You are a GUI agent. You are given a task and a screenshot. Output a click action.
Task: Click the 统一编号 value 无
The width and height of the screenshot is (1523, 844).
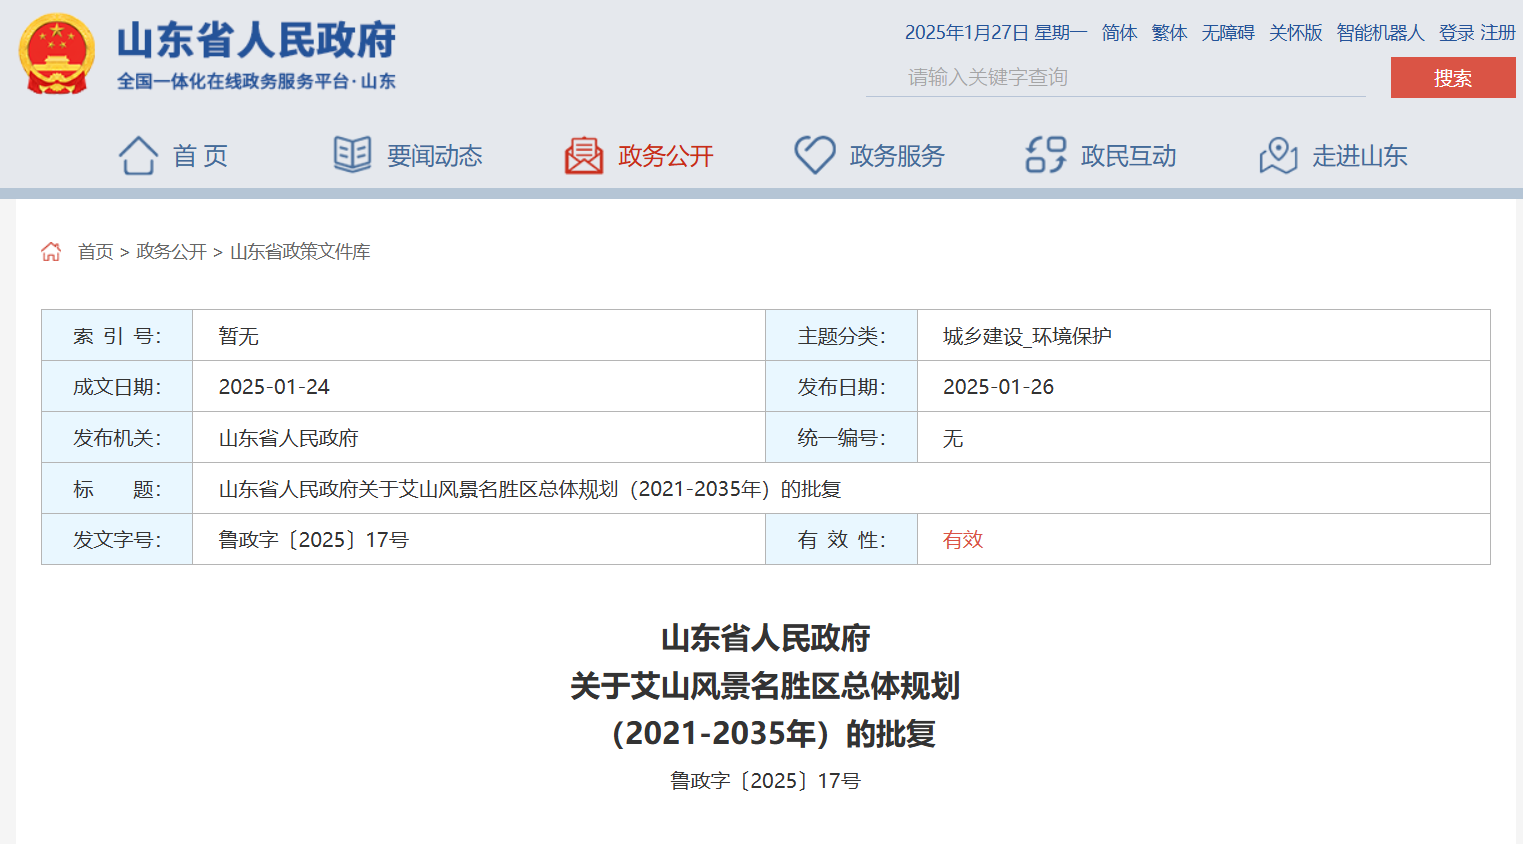[953, 438]
